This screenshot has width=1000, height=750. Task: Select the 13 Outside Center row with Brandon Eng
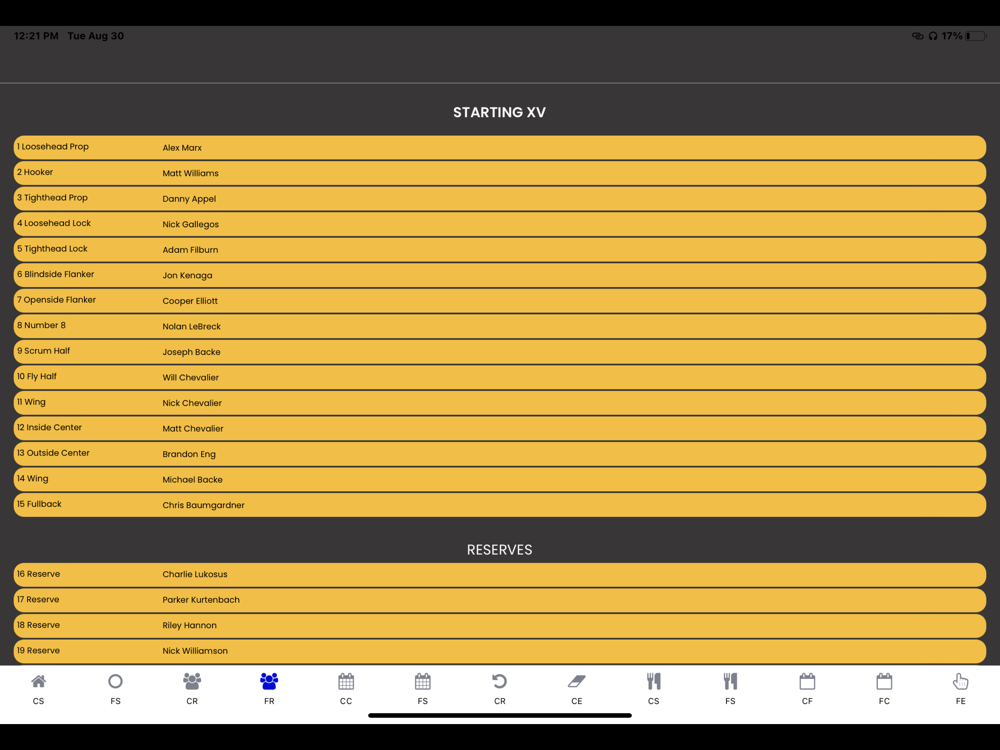499,453
